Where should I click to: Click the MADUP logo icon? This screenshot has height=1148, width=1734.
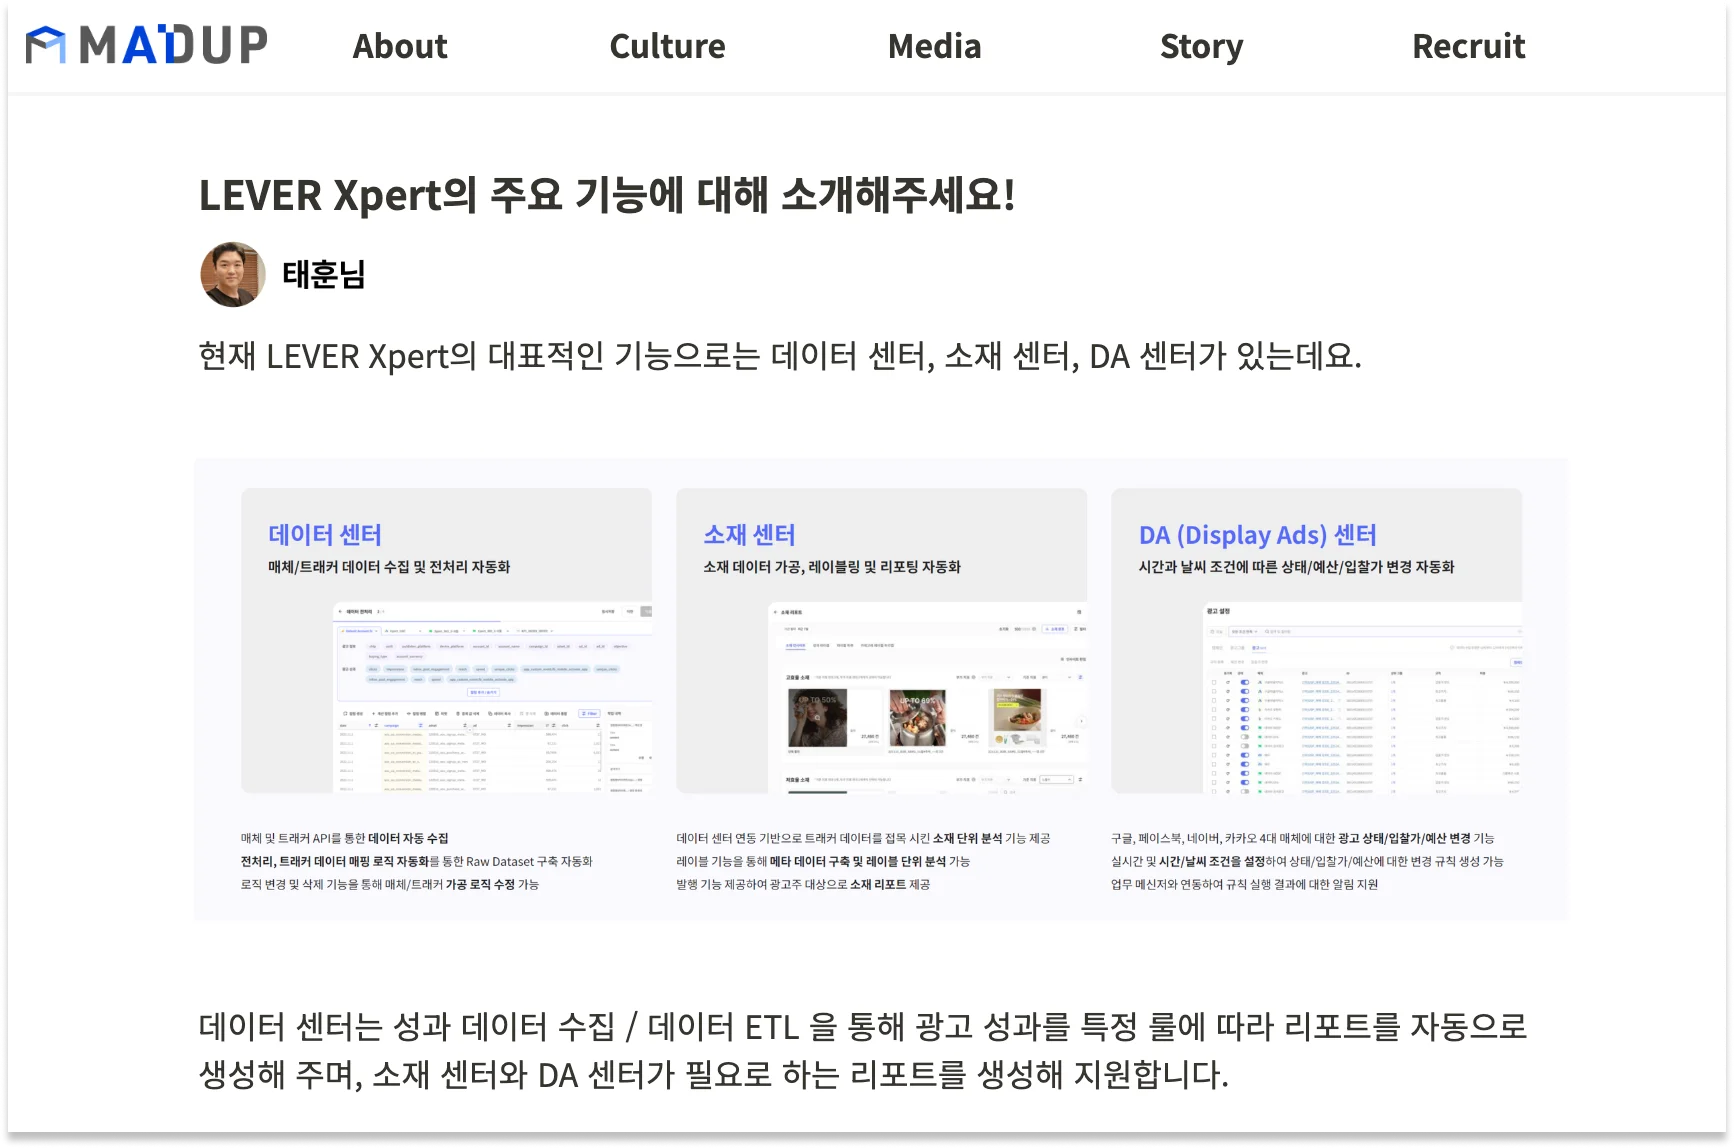pos(47,44)
